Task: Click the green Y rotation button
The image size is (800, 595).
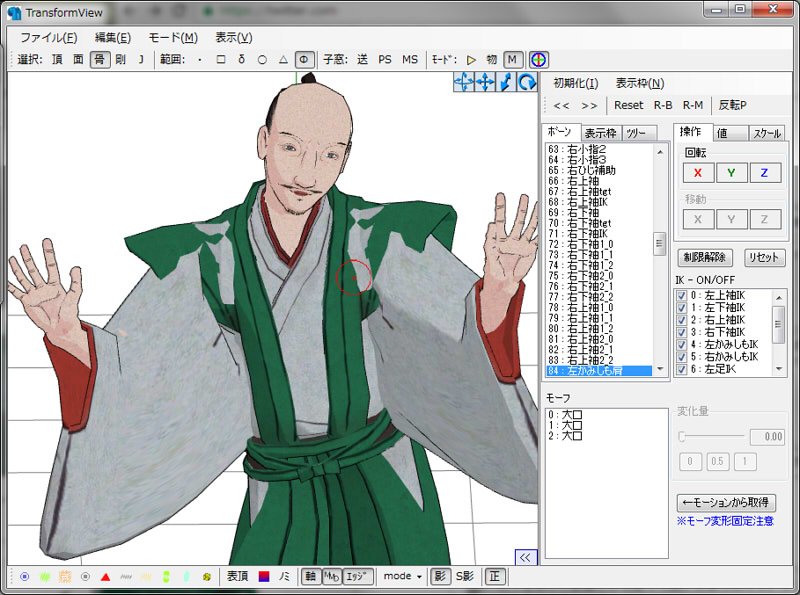Action: 731,173
